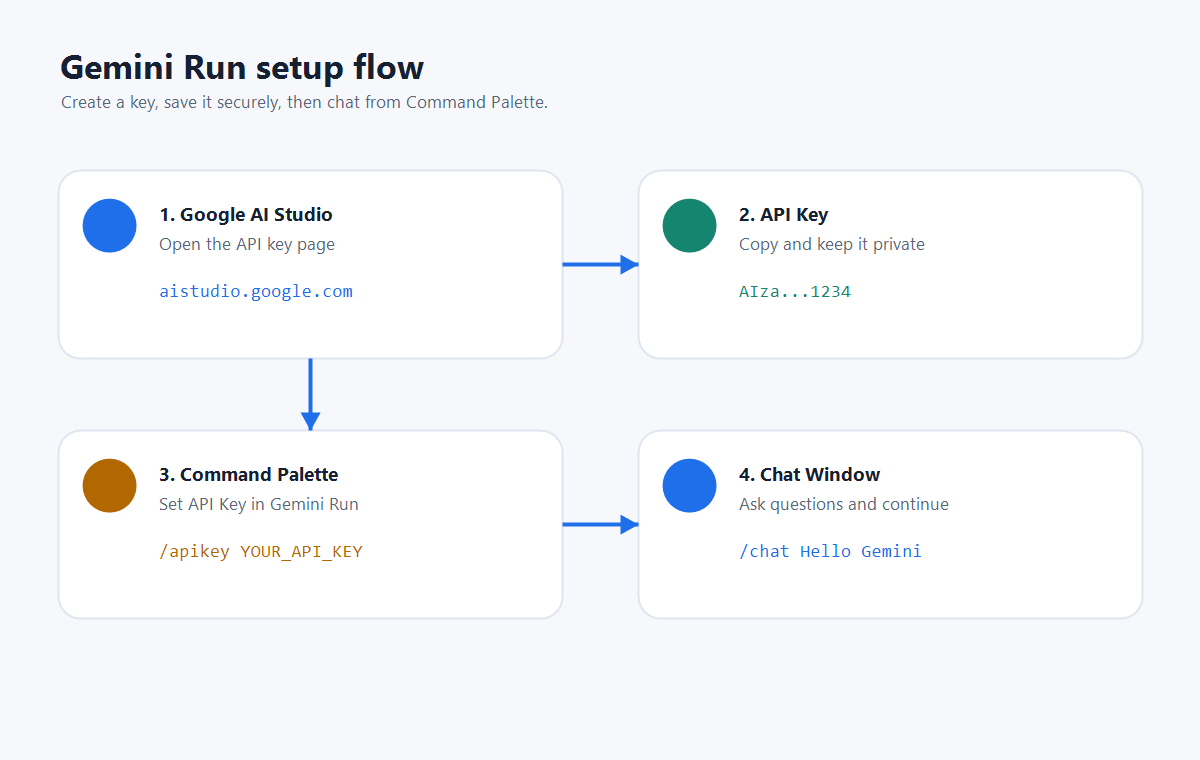The width and height of the screenshot is (1200, 760).
Task: Click the '4. Chat Window' heading
Action: pyautogui.click(x=810, y=475)
